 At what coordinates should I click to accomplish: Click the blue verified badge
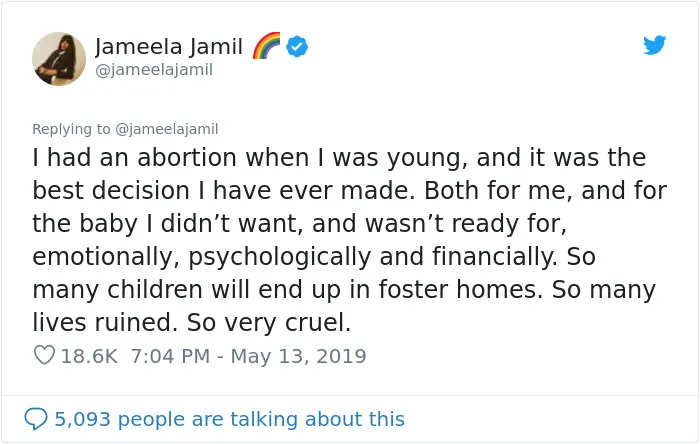(x=297, y=46)
